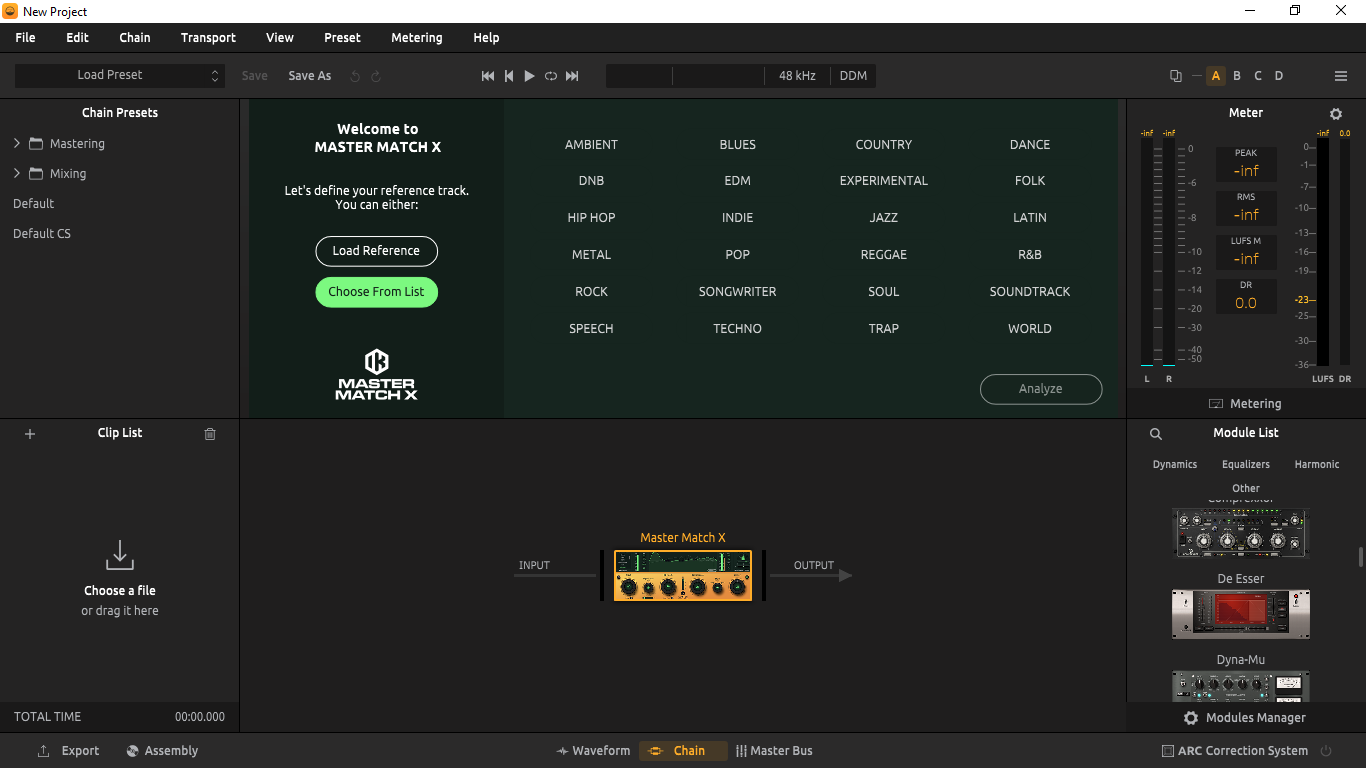1366x768 pixels.
Task: Expand the Mastering presets folder
Action: pyautogui.click(x=17, y=144)
